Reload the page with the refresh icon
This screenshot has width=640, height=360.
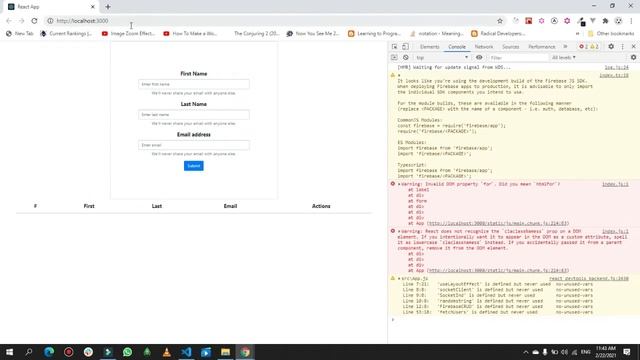click(x=34, y=21)
